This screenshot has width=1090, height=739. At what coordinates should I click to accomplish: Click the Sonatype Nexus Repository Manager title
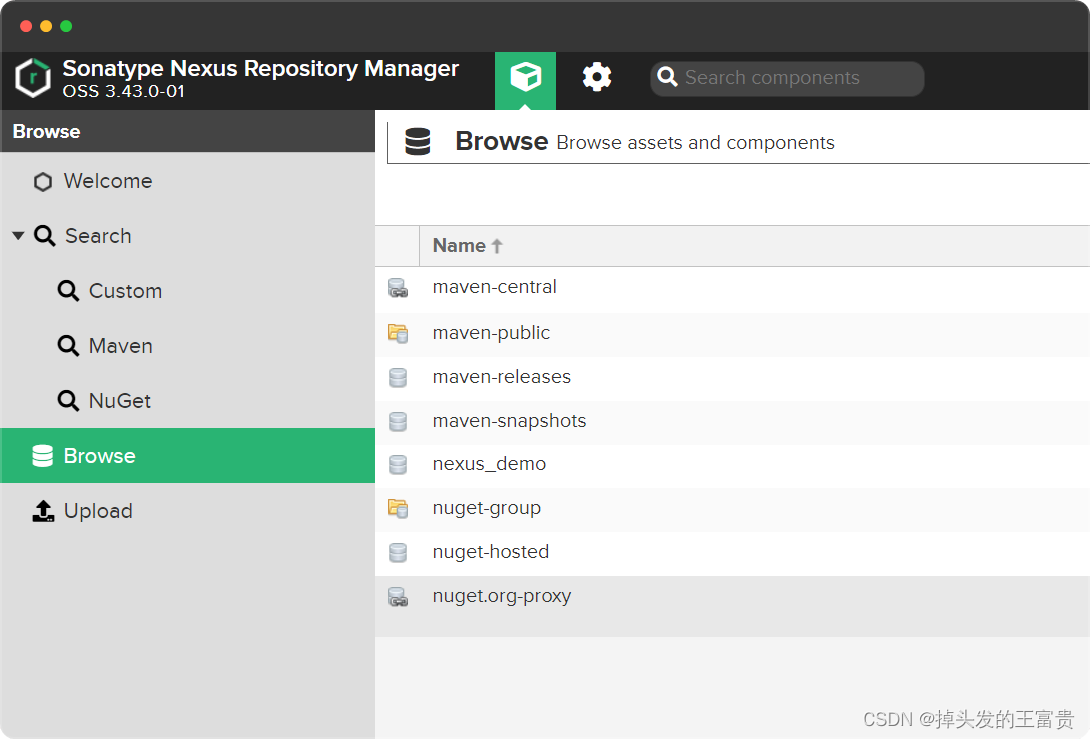pyautogui.click(x=261, y=68)
